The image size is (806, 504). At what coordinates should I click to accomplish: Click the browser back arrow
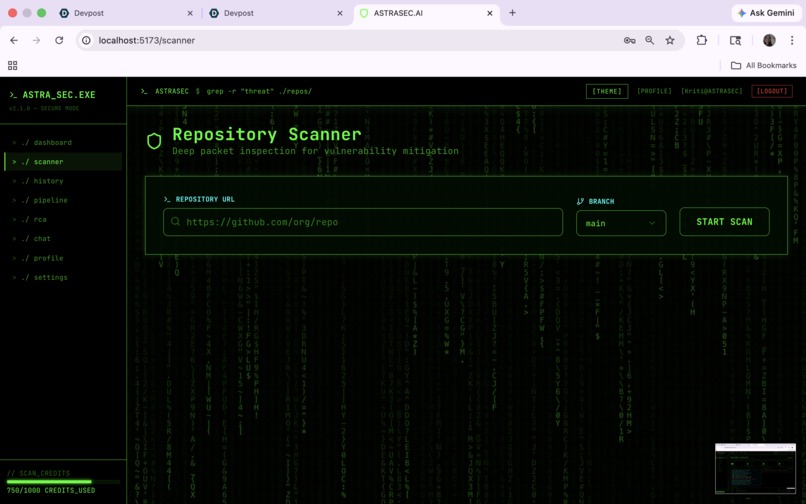[x=14, y=40]
